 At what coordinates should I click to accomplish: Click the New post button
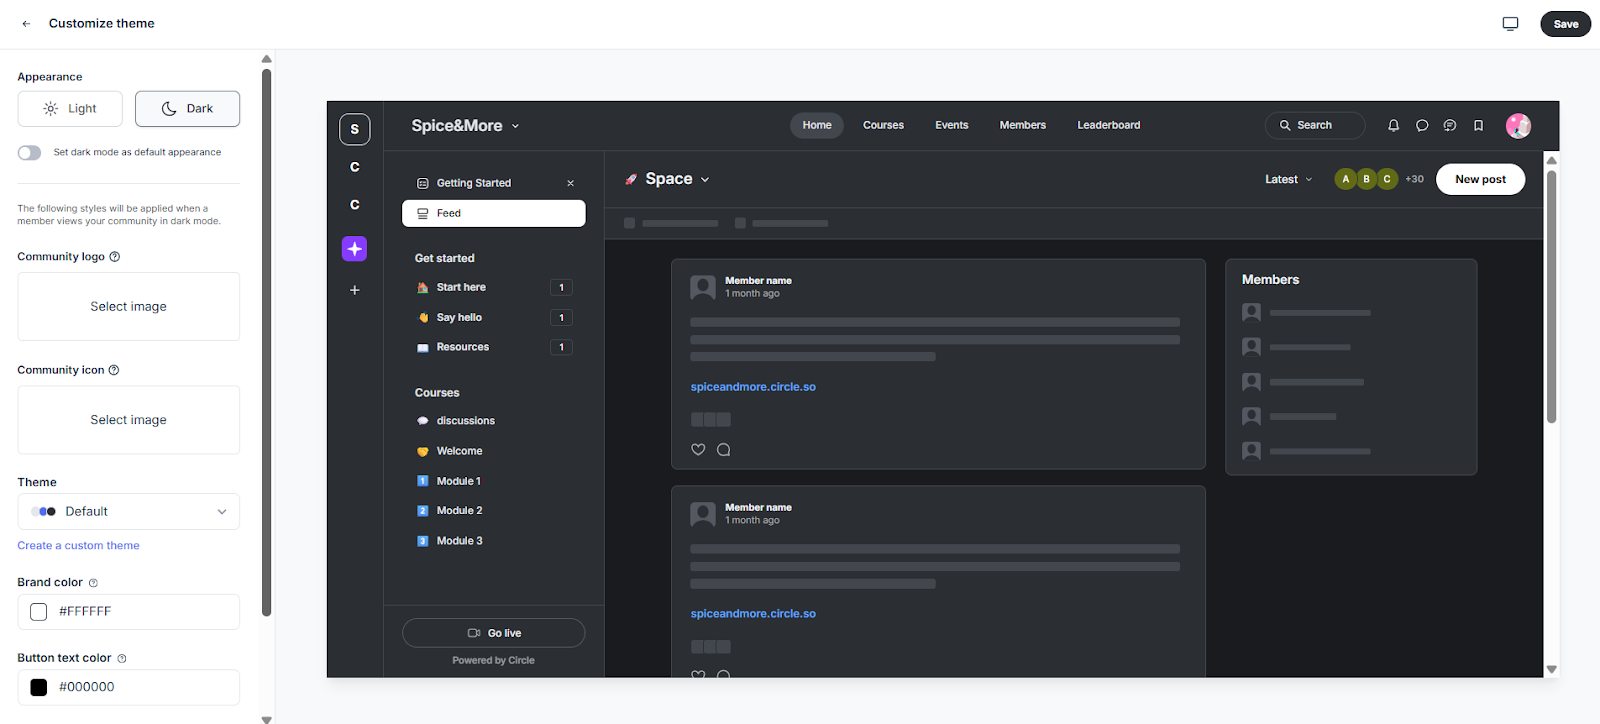pyautogui.click(x=1481, y=180)
